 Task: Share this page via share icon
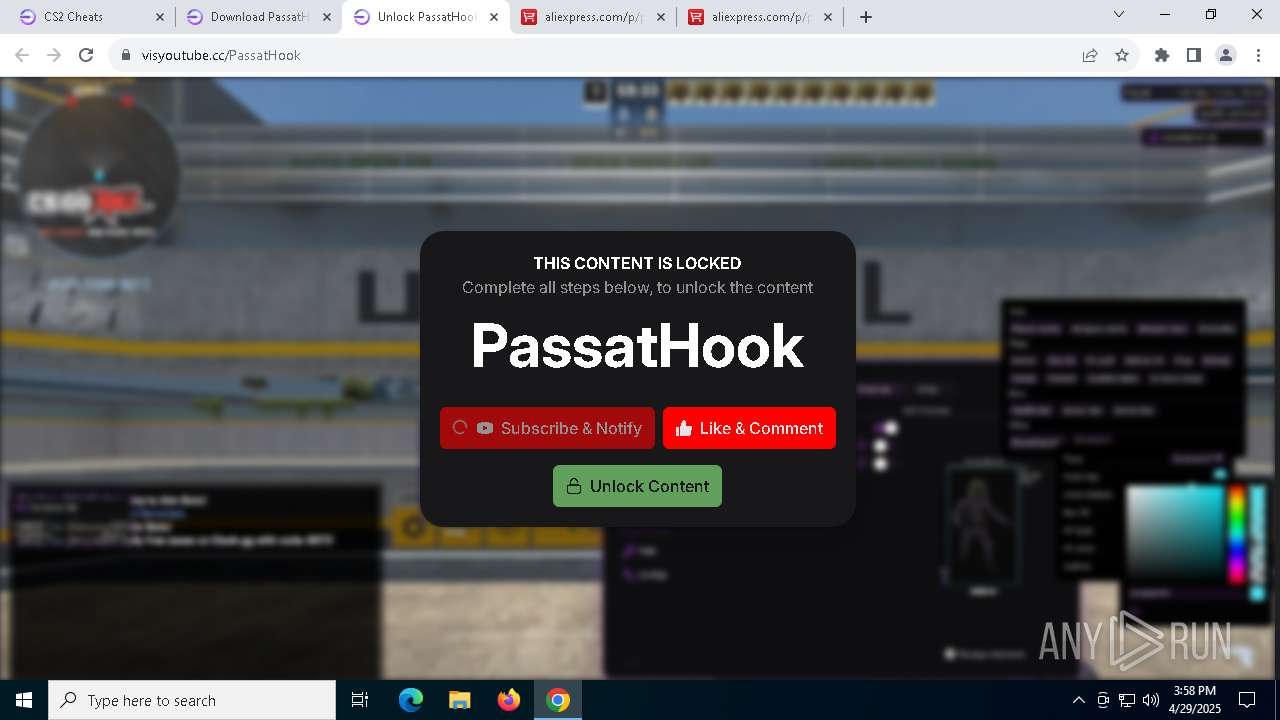[1090, 55]
